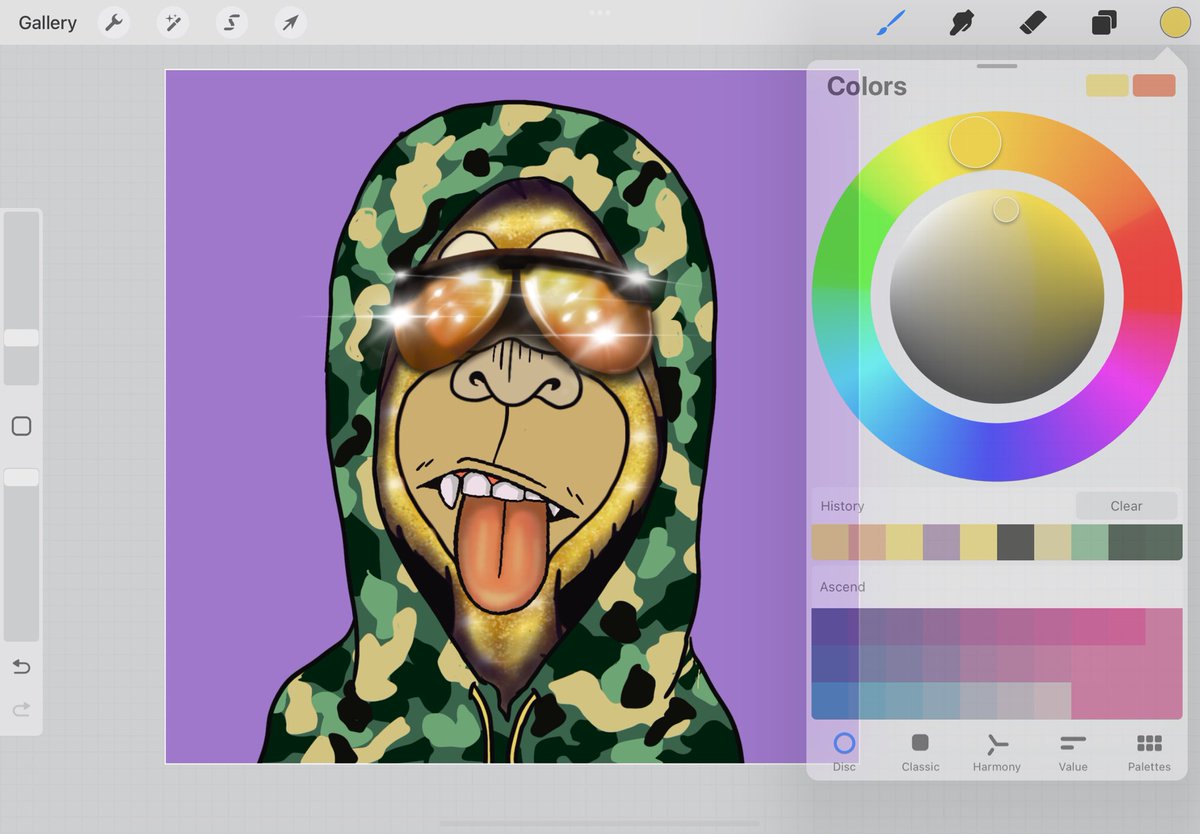Click the Colors panel grab handle
This screenshot has width=1200, height=834.
click(x=996, y=66)
